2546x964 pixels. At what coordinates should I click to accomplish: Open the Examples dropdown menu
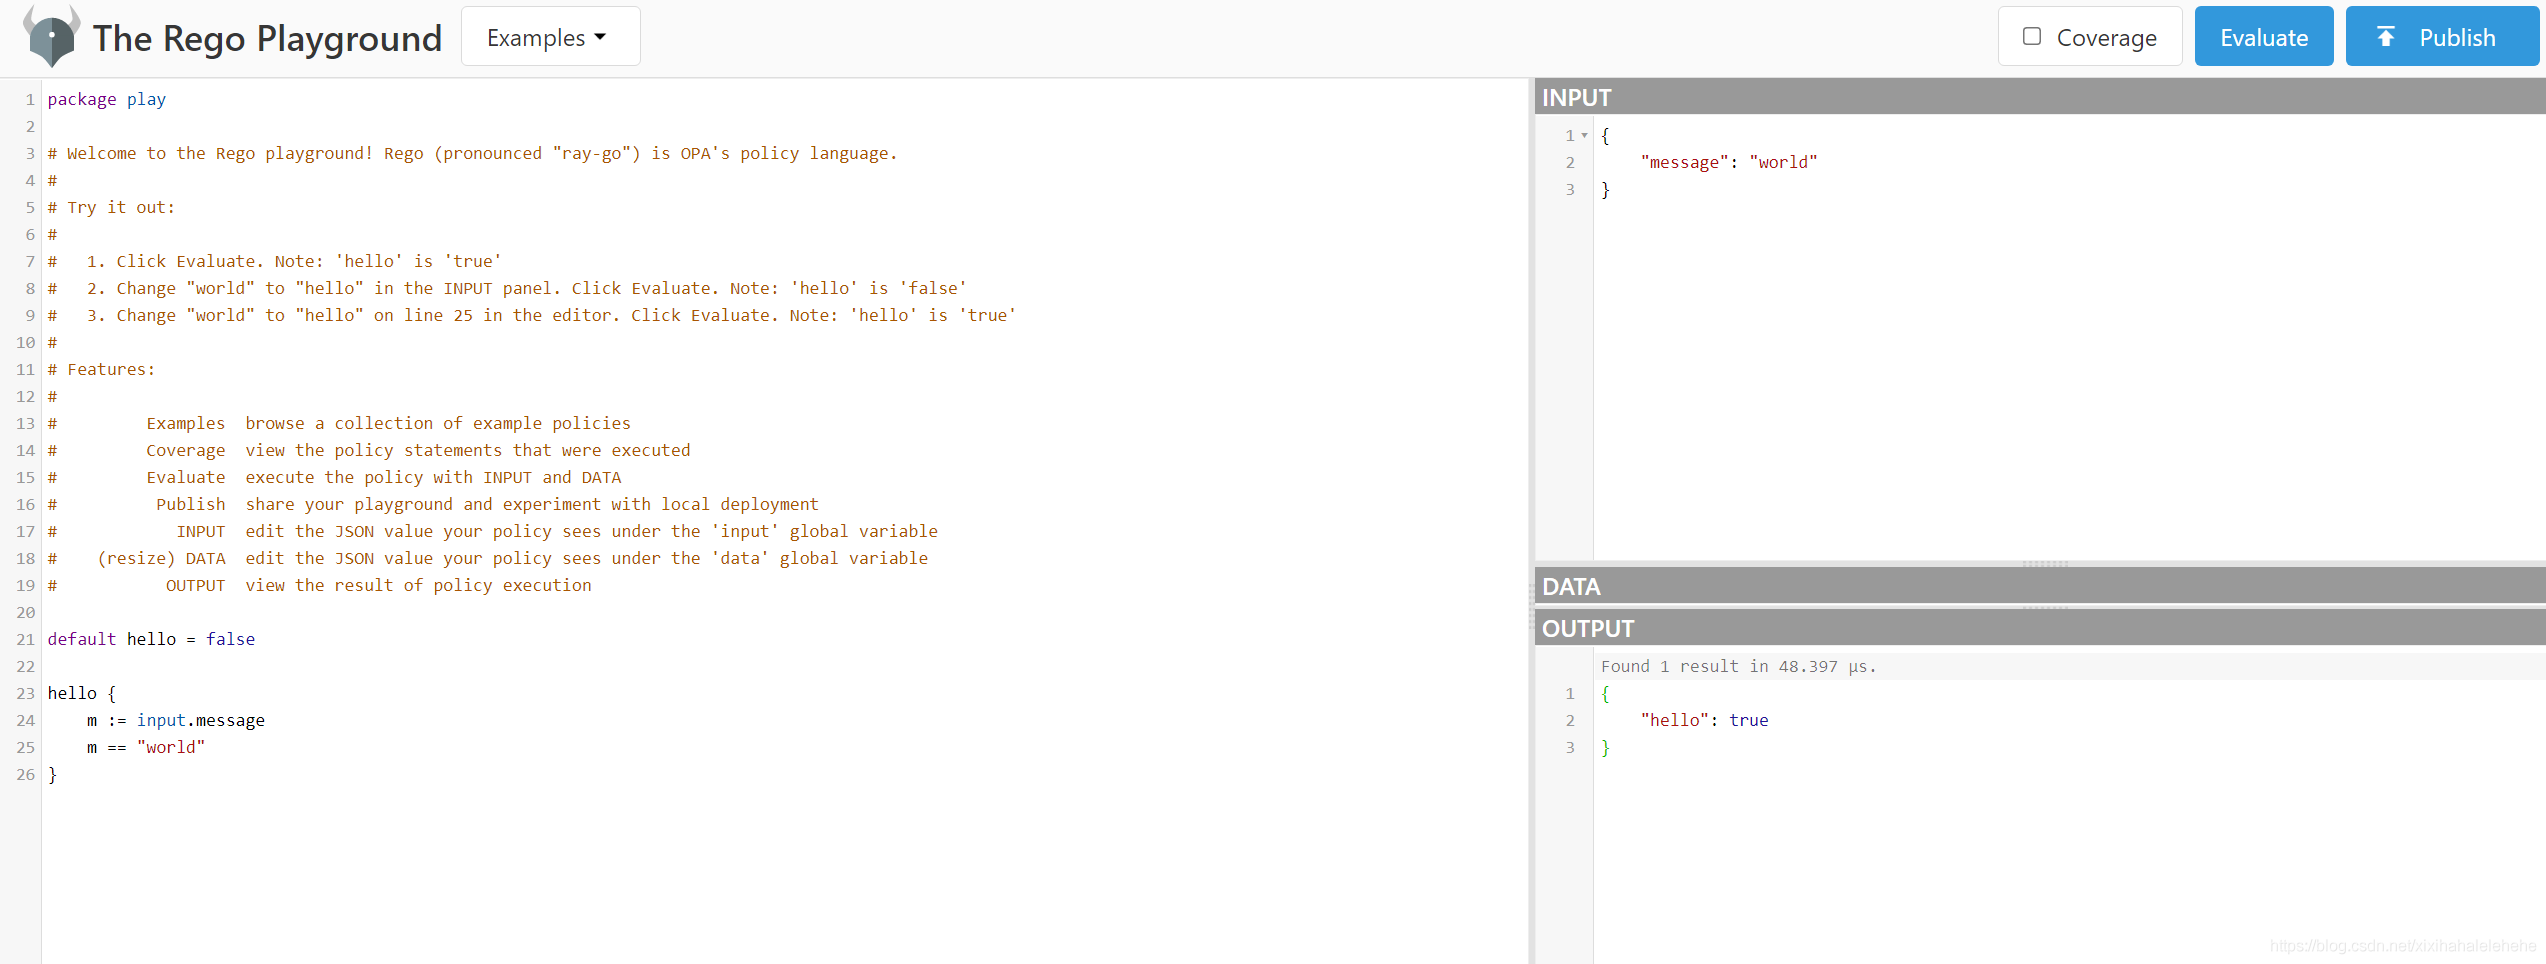pos(550,37)
